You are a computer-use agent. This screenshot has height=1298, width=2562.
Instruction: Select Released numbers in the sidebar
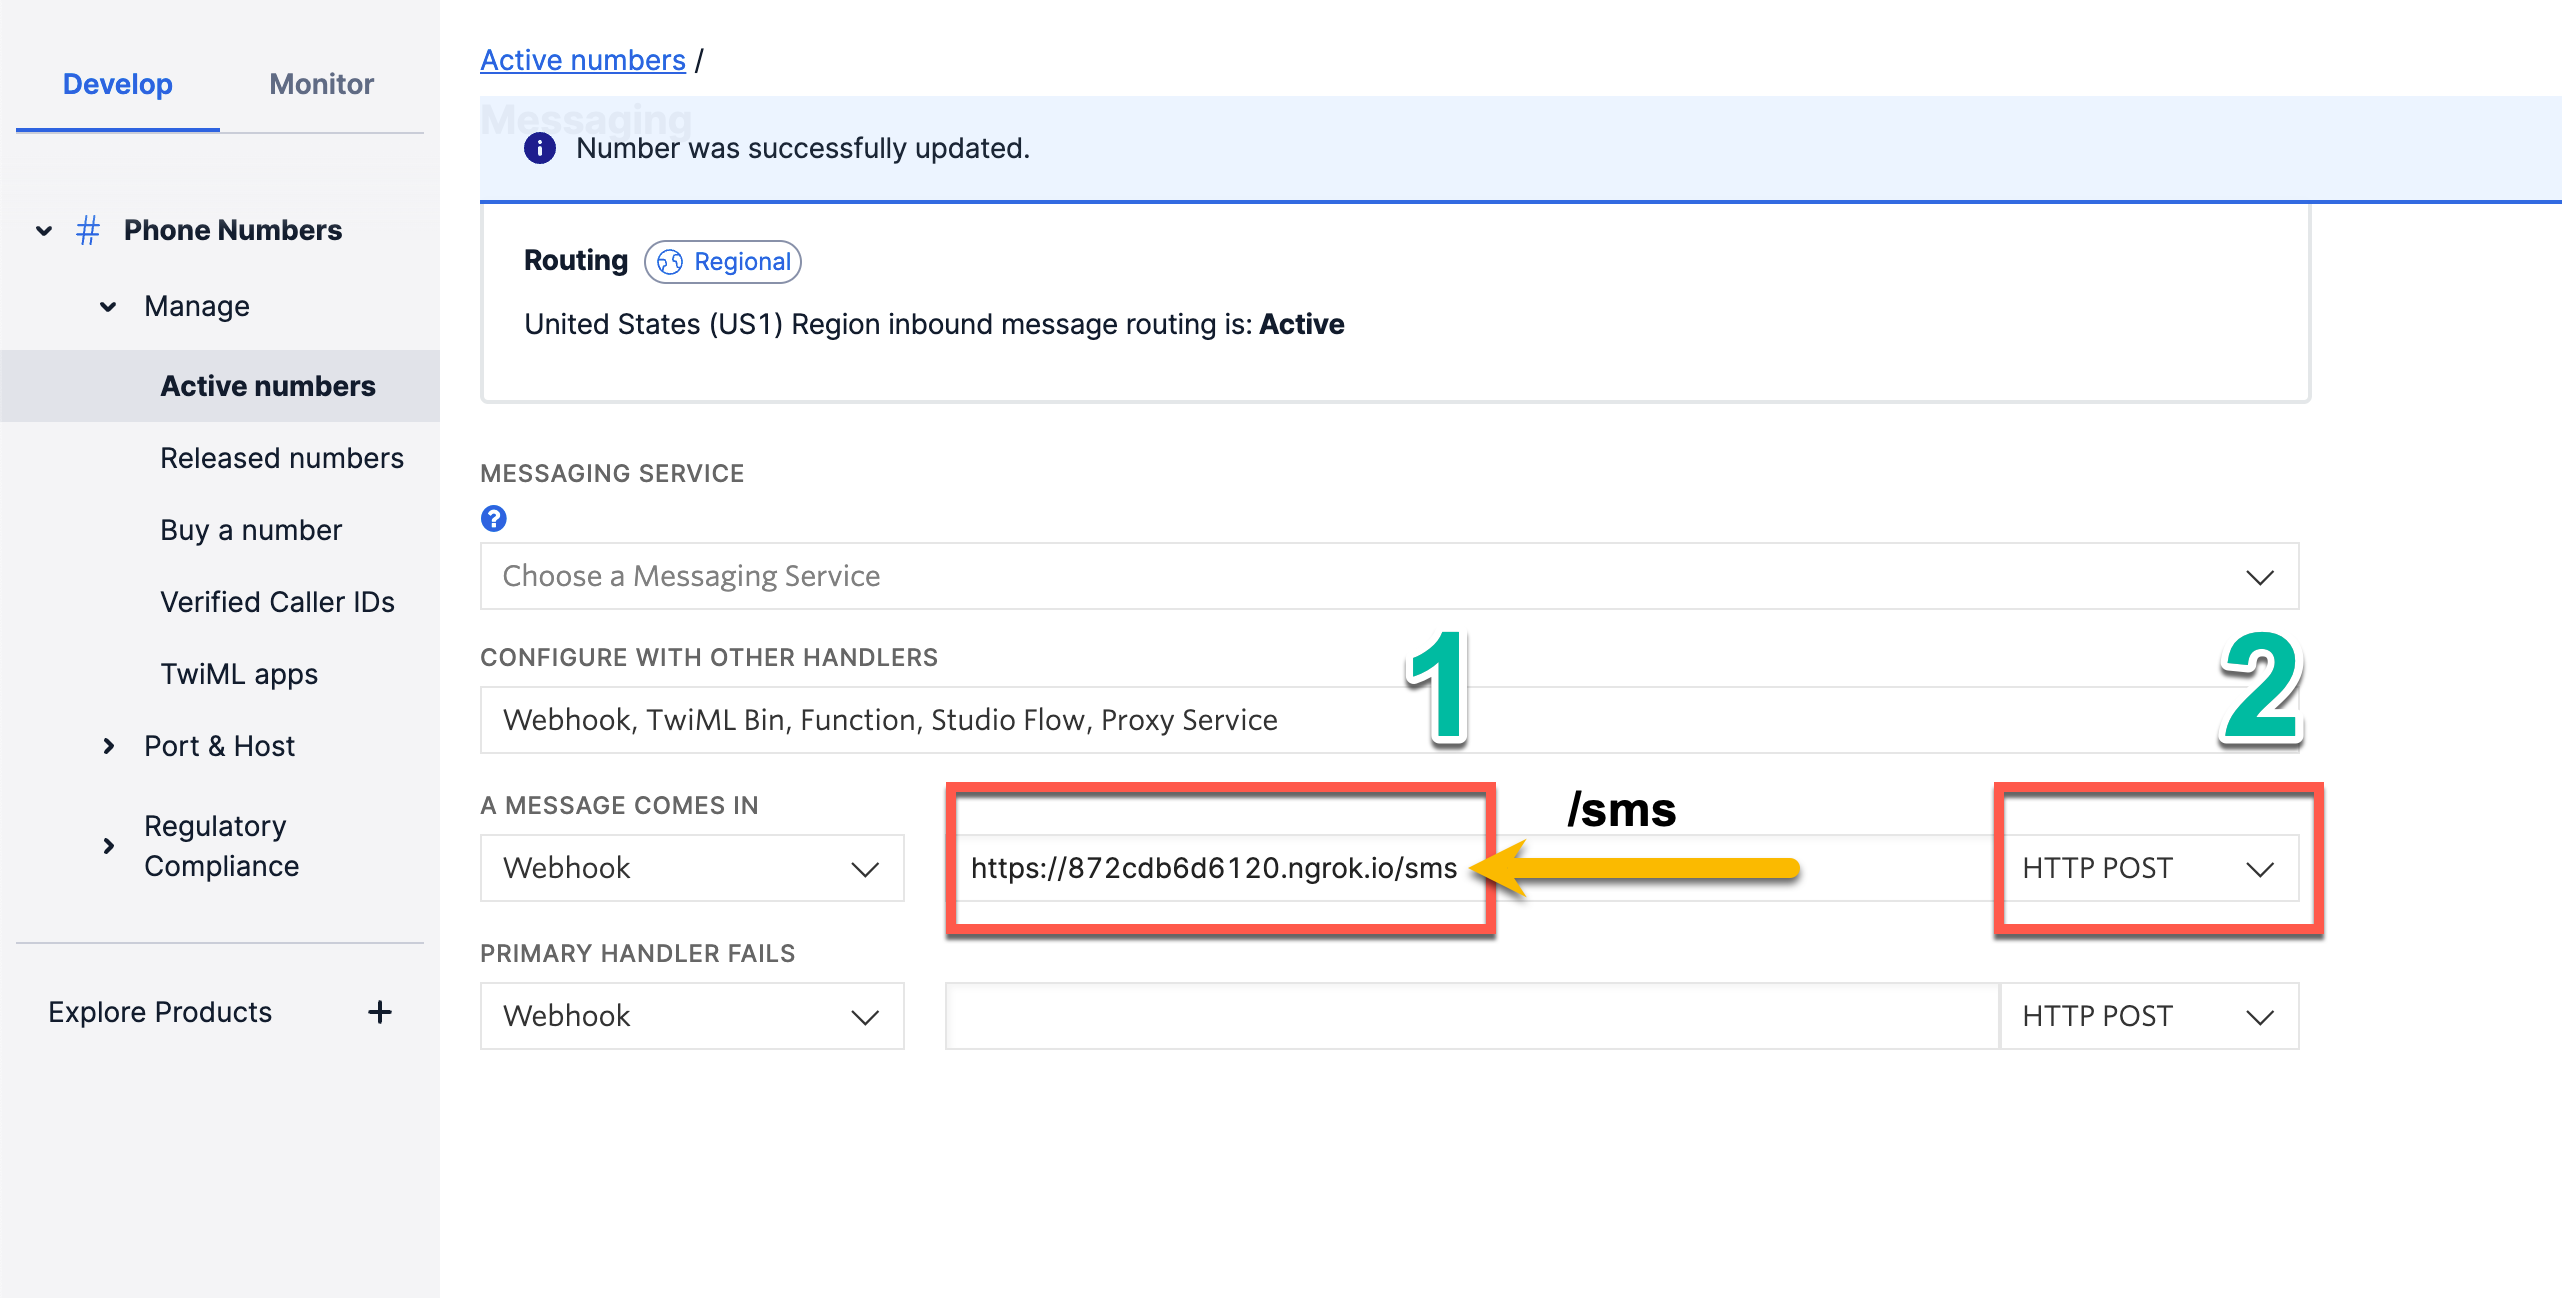tap(283, 457)
